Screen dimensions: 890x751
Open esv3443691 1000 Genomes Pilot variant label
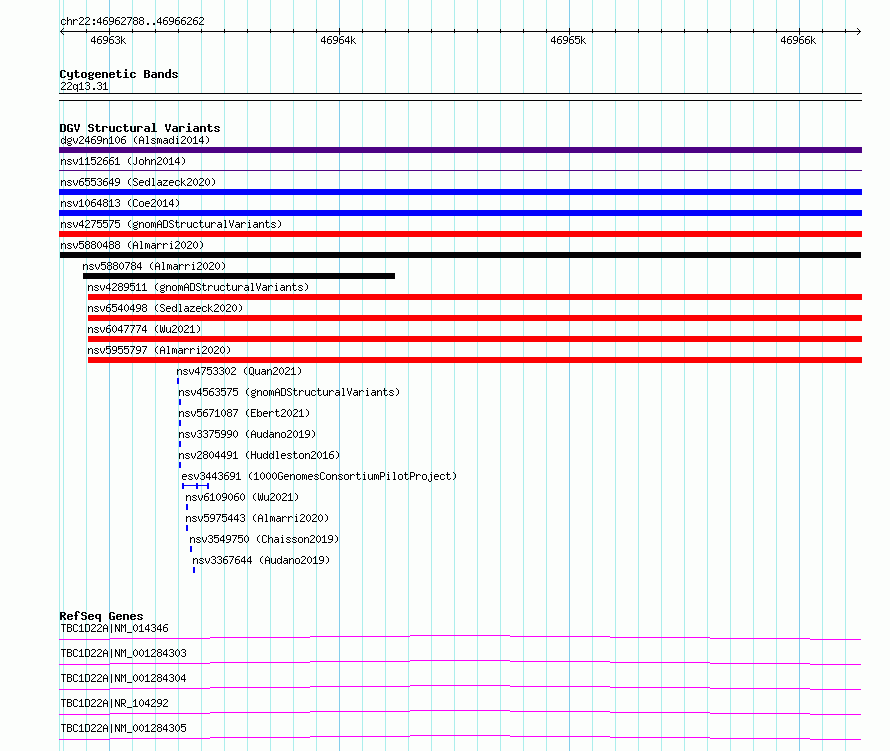(319, 476)
